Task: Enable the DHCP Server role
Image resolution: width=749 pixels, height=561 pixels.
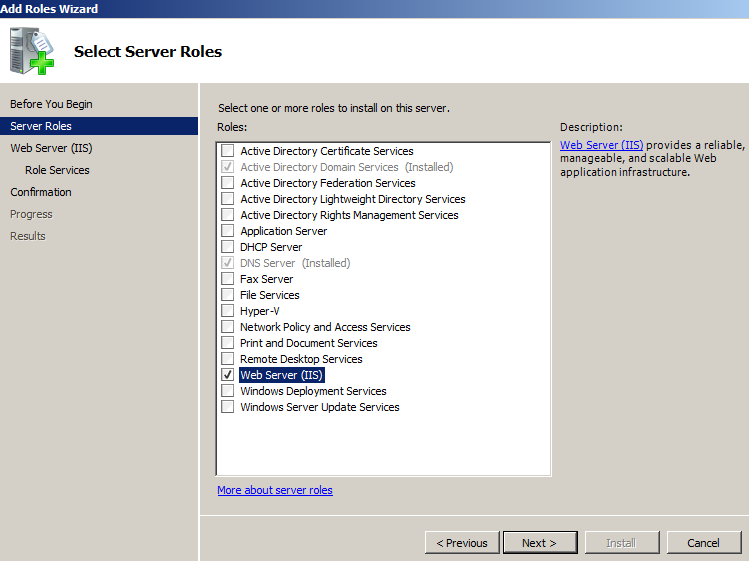Action: (x=228, y=247)
